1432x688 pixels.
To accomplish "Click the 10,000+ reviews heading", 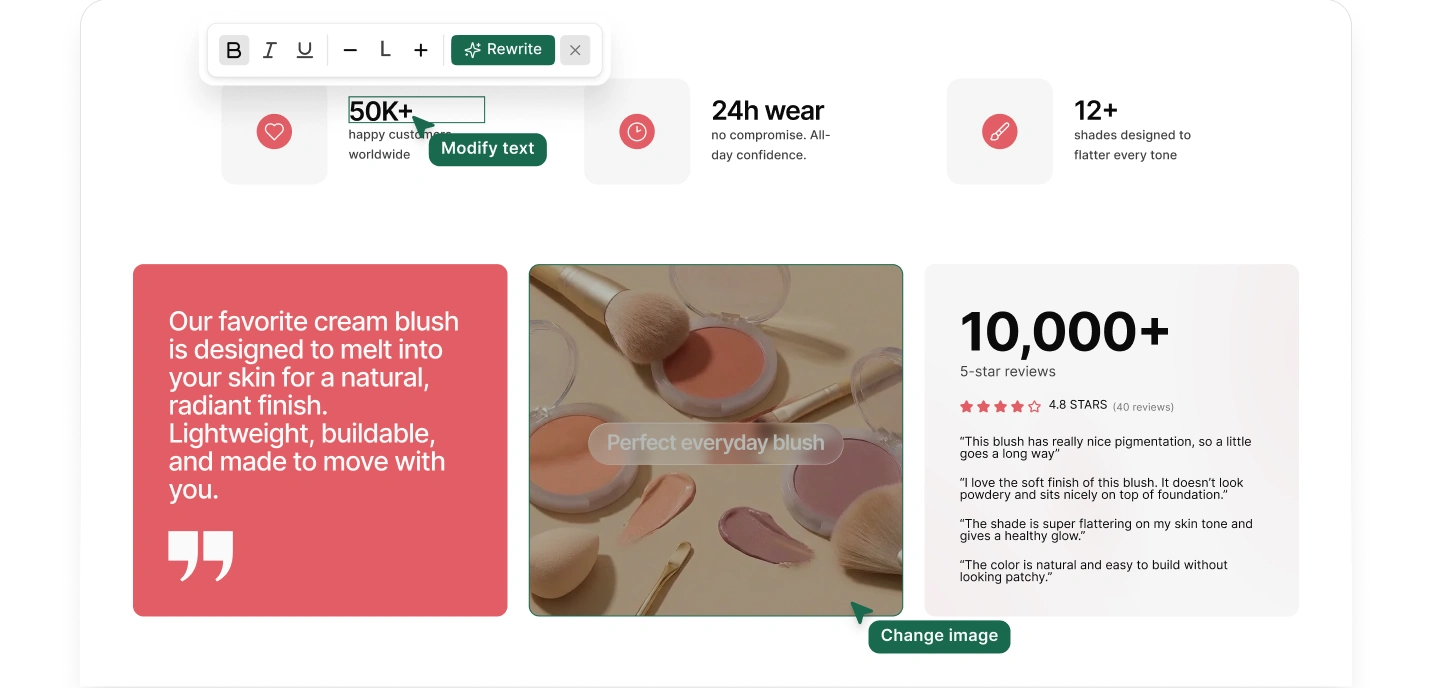I will [1064, 331].
